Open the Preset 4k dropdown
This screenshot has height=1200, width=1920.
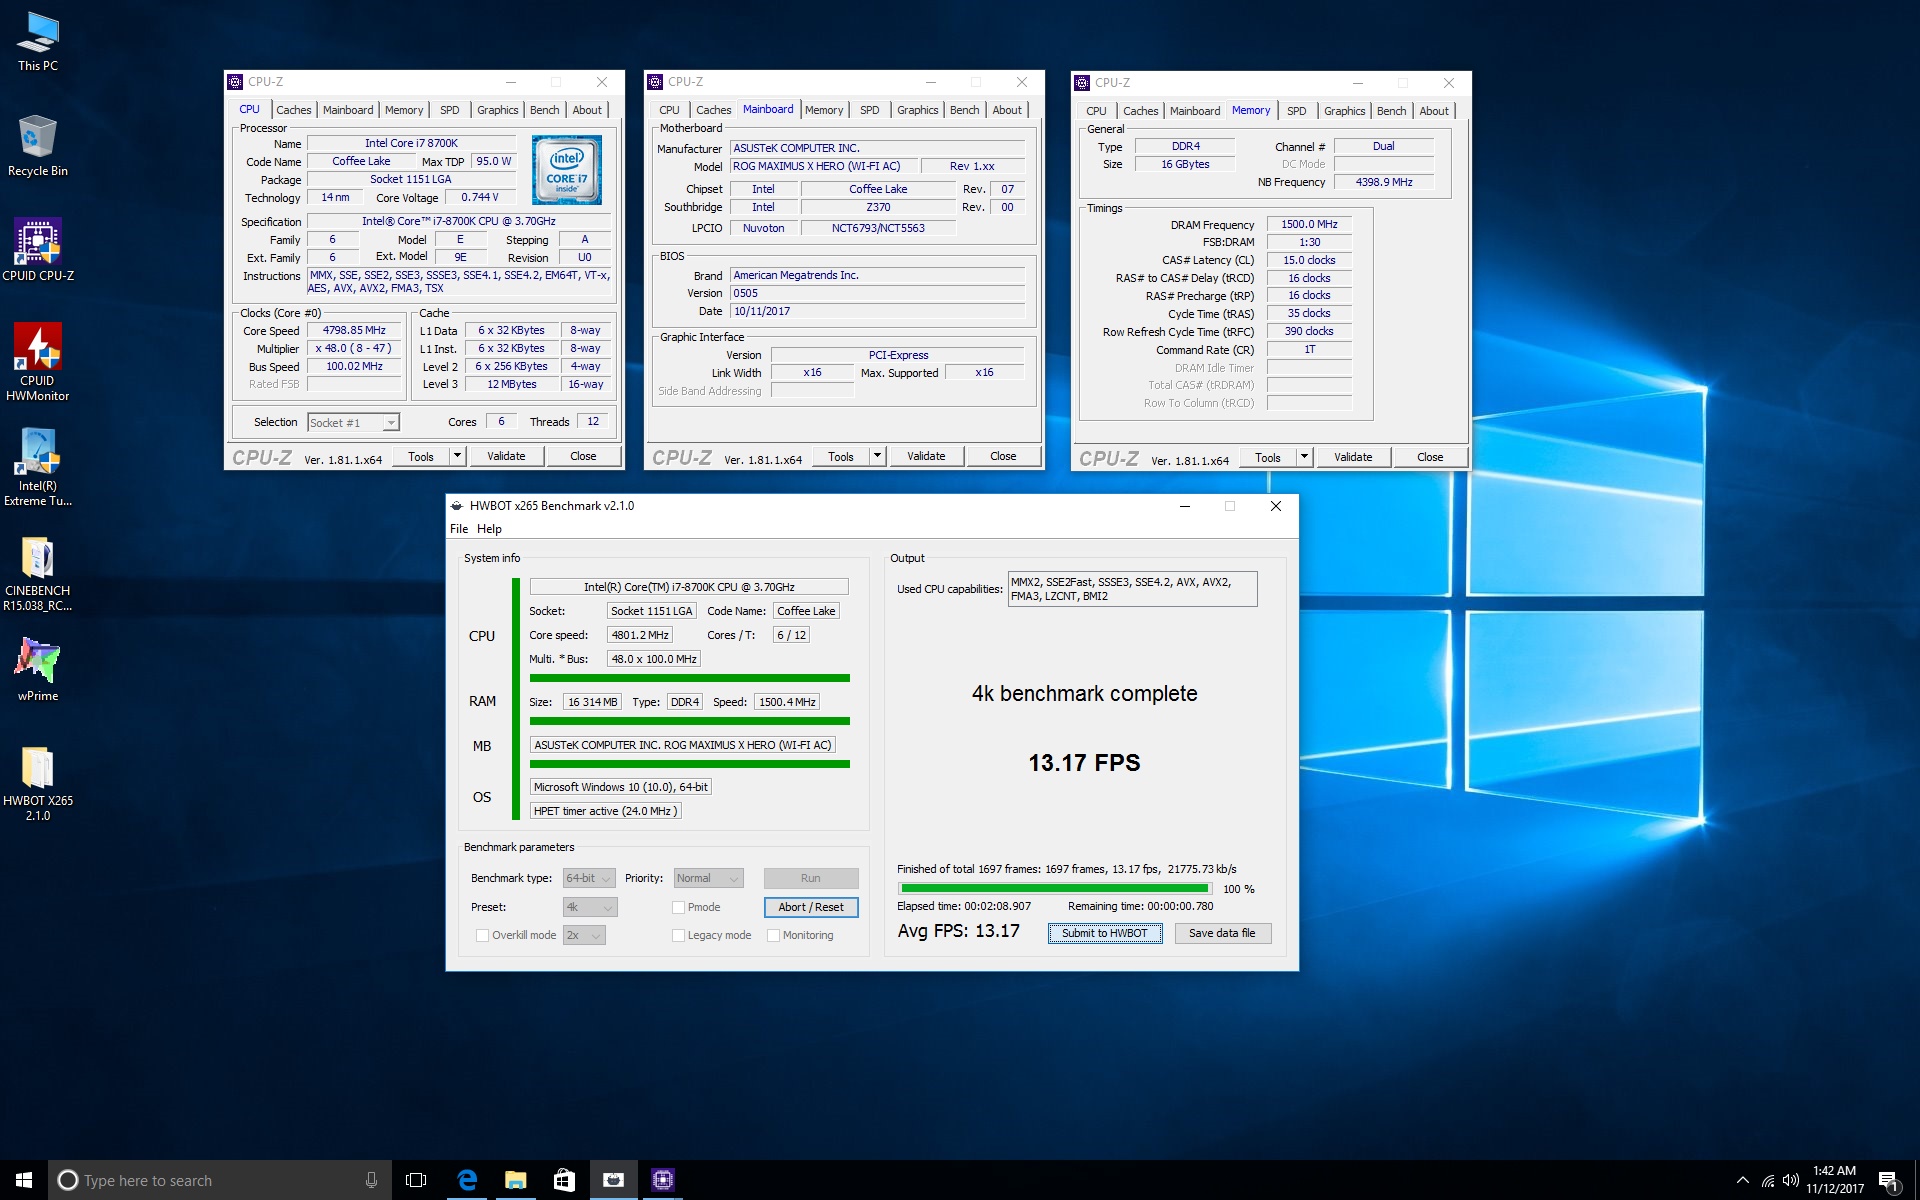(590, 907)
